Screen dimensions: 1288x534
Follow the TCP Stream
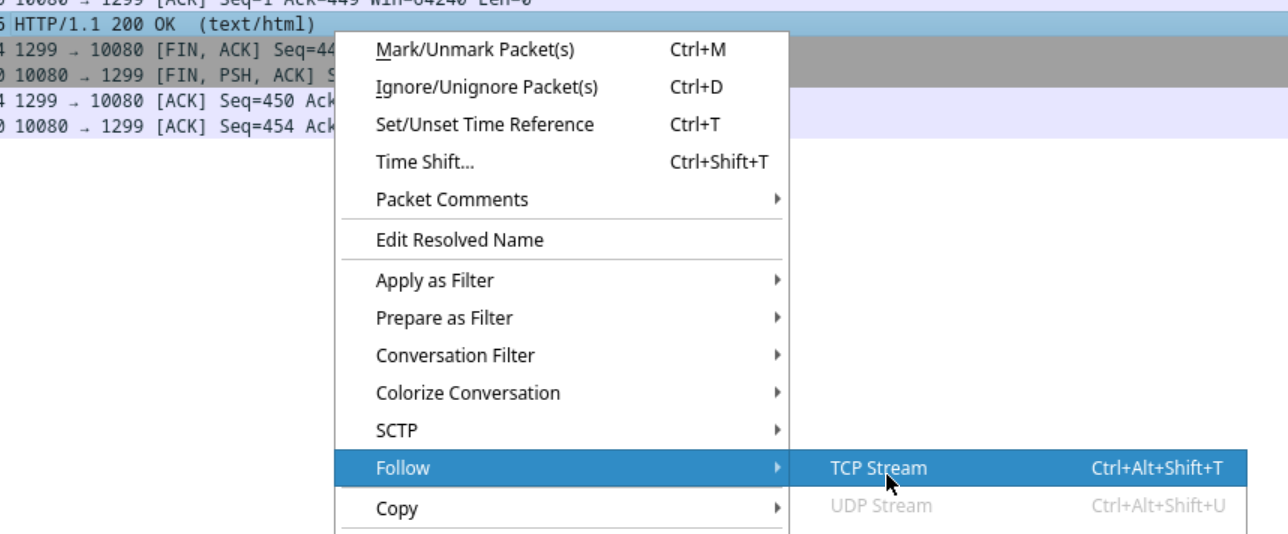pos(878,468)
